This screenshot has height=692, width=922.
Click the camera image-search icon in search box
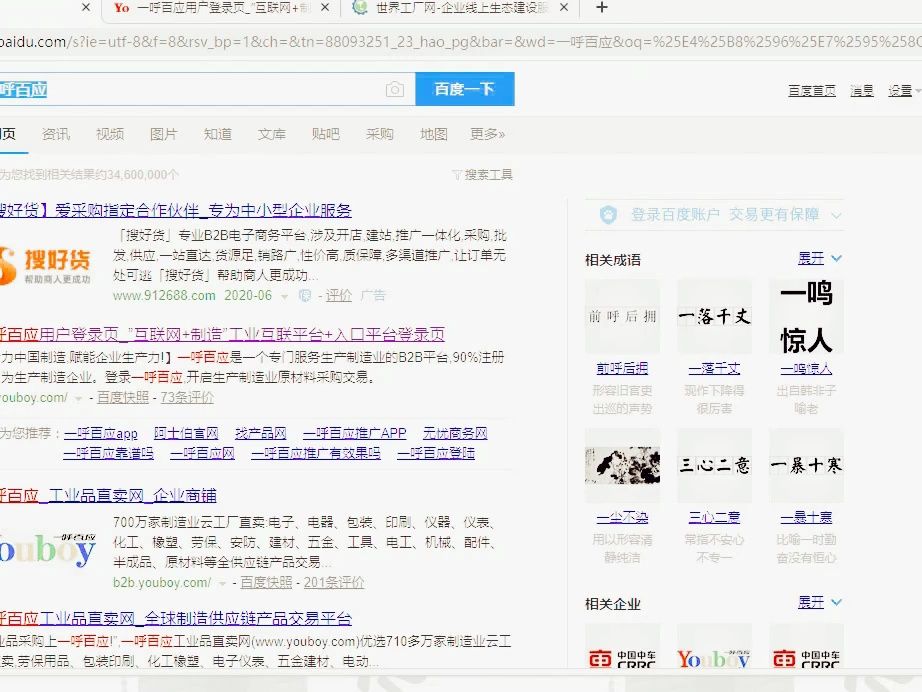[395, 89]
